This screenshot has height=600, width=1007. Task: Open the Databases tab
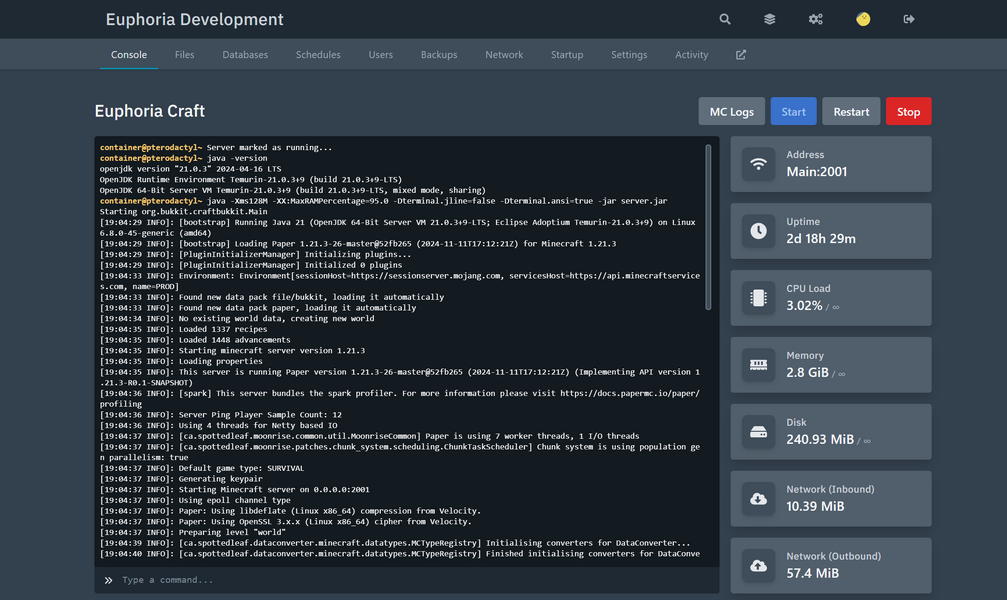245,55
